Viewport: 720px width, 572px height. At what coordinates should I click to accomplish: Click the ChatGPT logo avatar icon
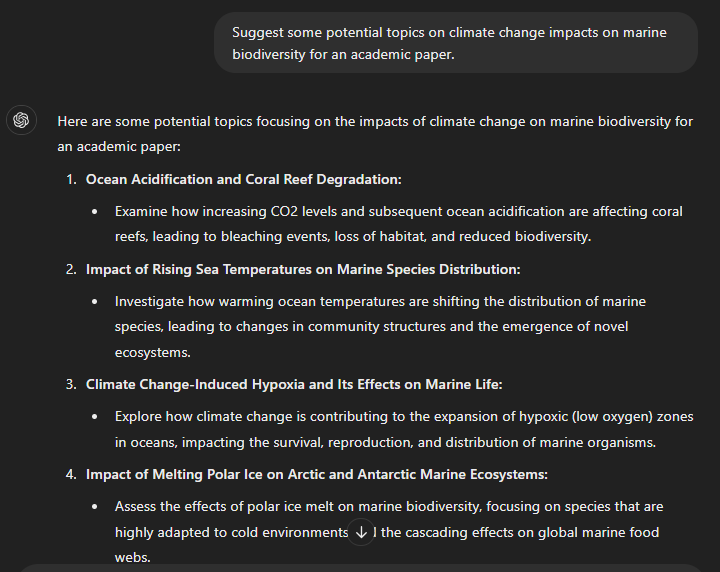(21, 120)
